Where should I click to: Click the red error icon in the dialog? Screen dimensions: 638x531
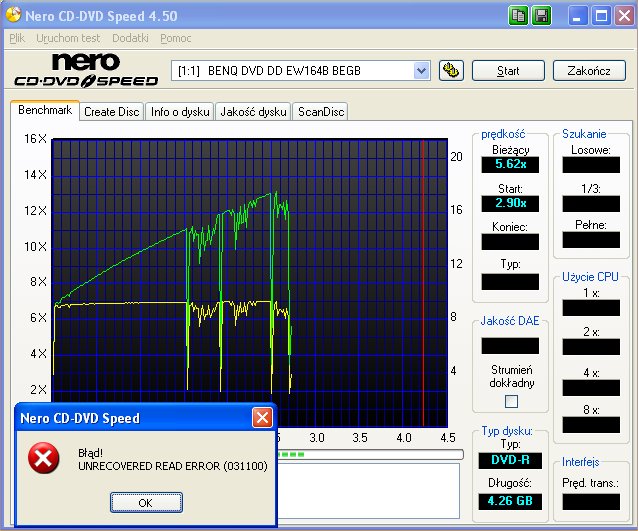[x=44, y=458]
